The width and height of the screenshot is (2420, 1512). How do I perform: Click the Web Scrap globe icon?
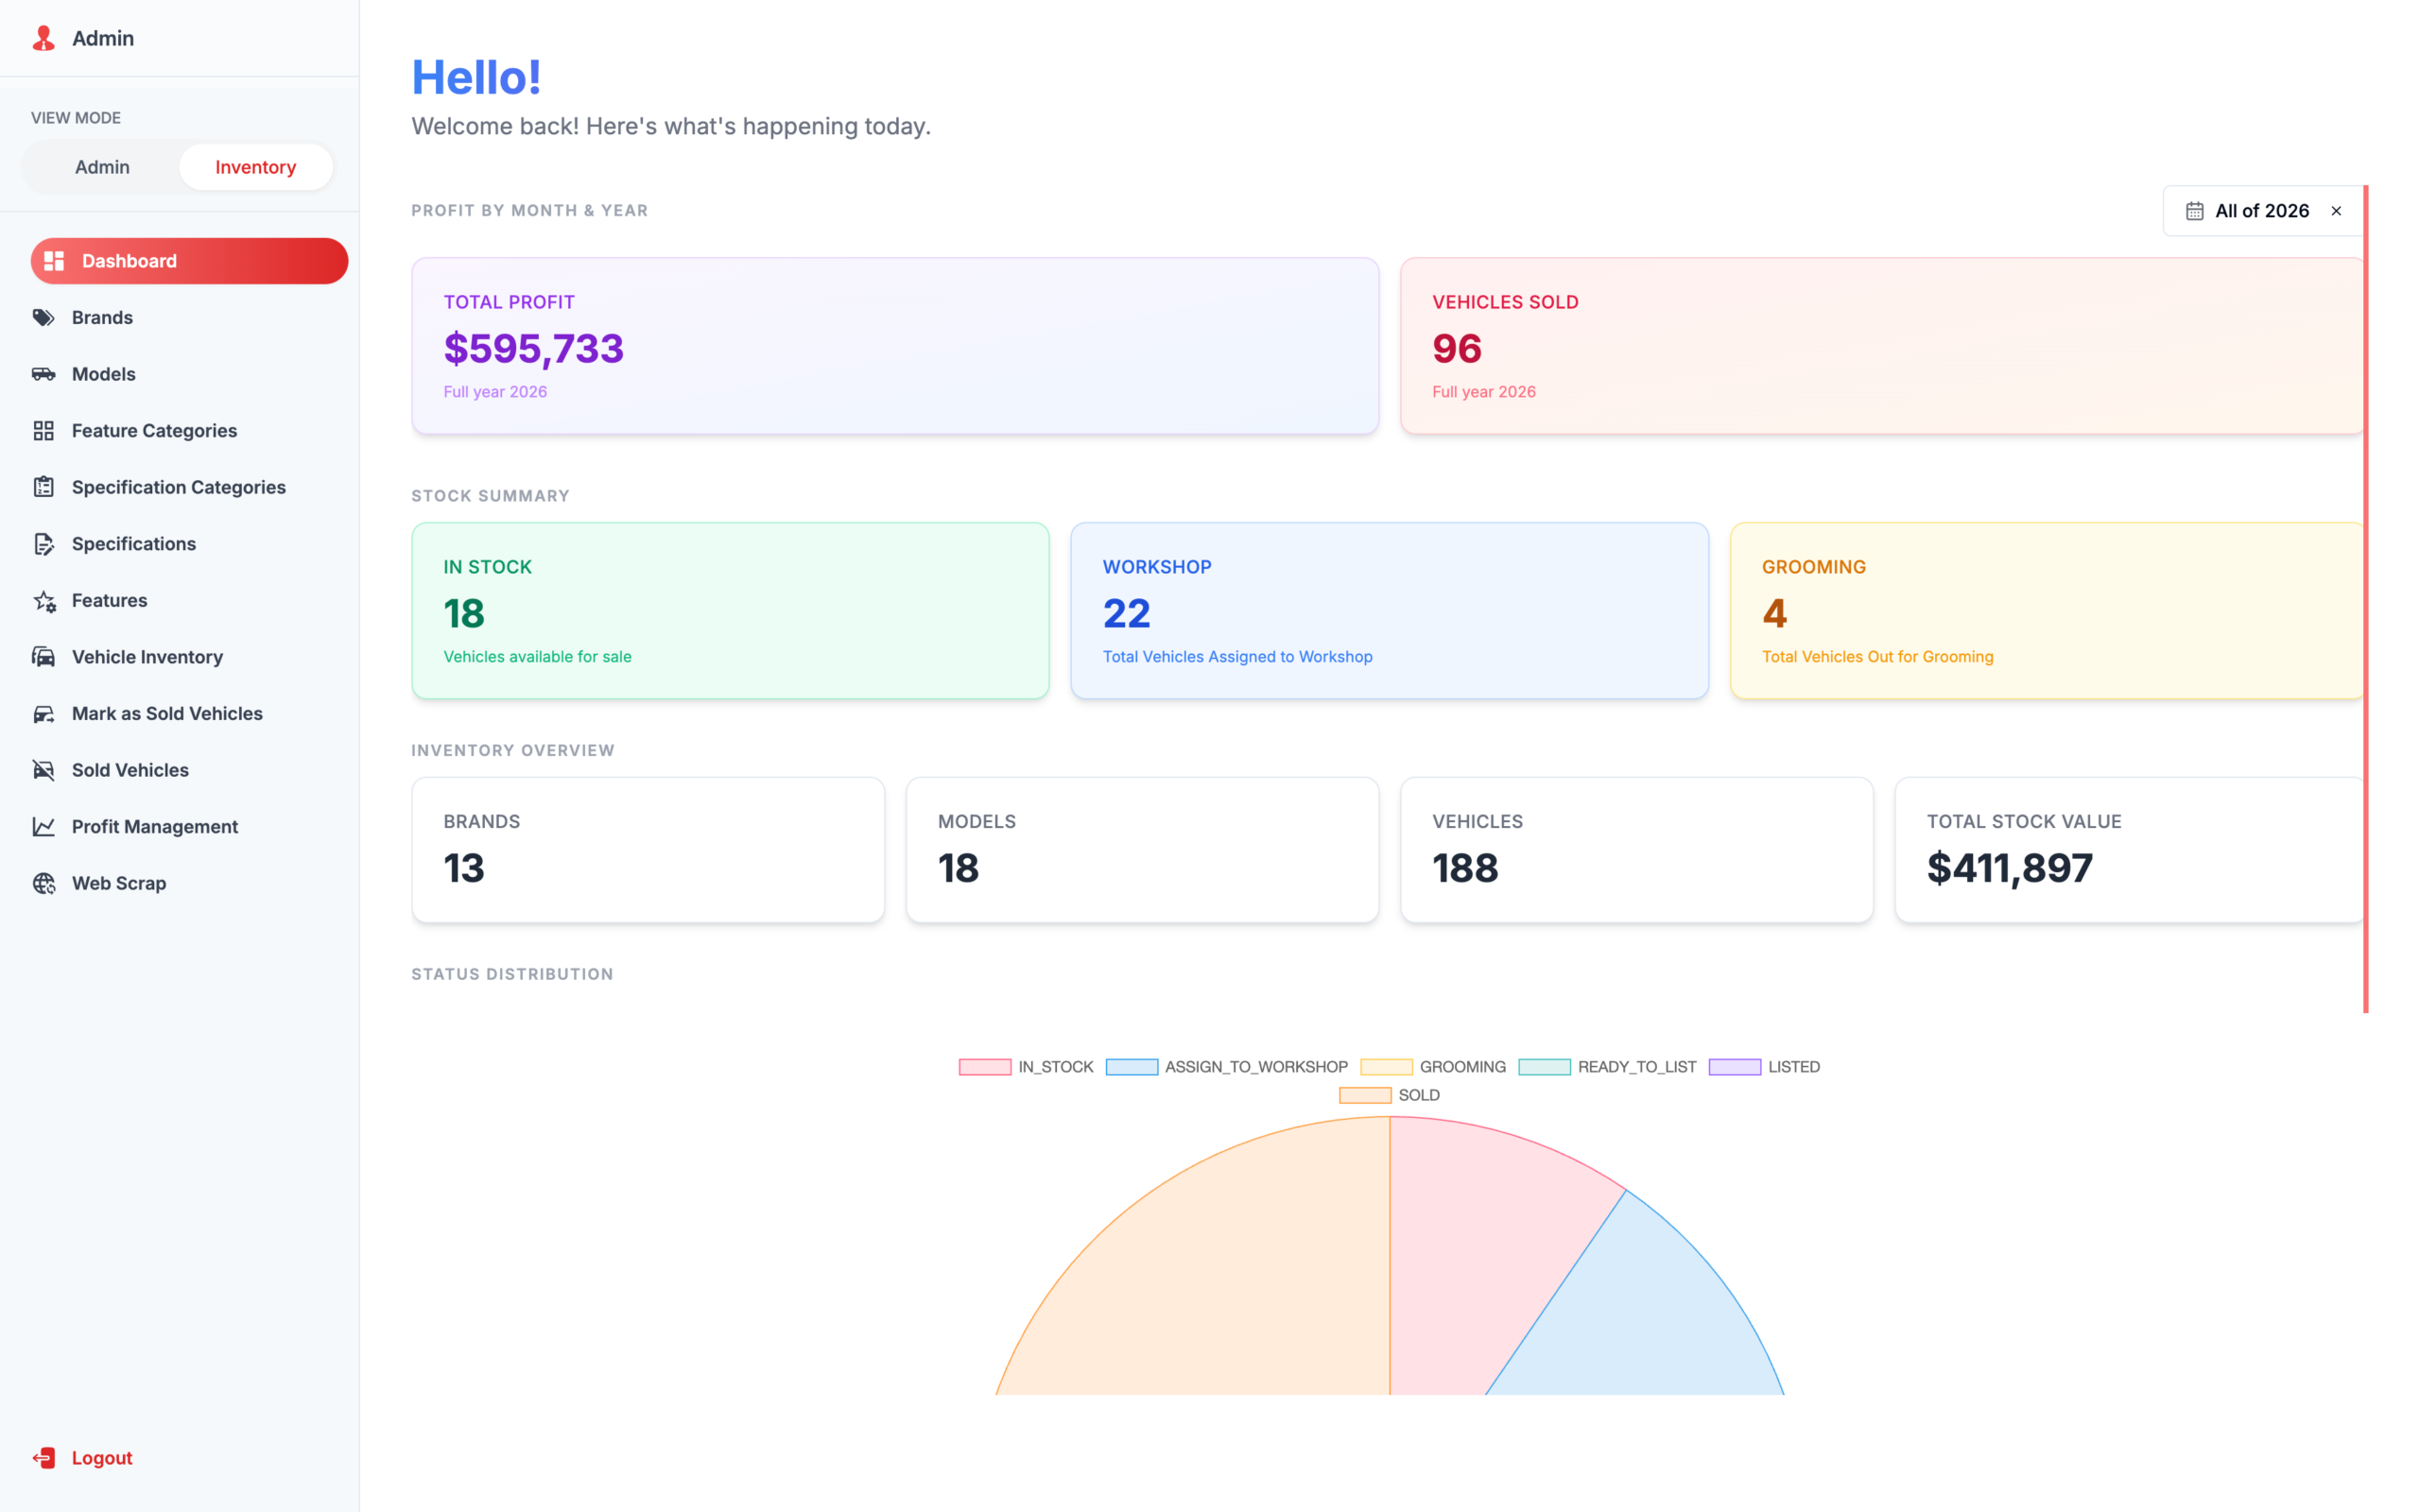coord(44,884)
